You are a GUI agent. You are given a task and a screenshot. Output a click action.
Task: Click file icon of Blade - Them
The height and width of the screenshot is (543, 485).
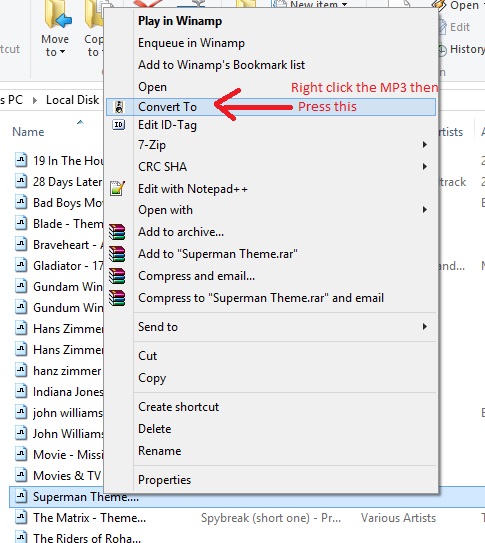[x=21, y=223]
